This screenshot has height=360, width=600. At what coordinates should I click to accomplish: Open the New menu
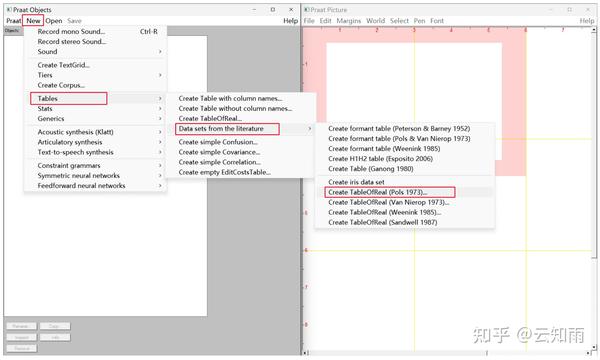point(33,21)
